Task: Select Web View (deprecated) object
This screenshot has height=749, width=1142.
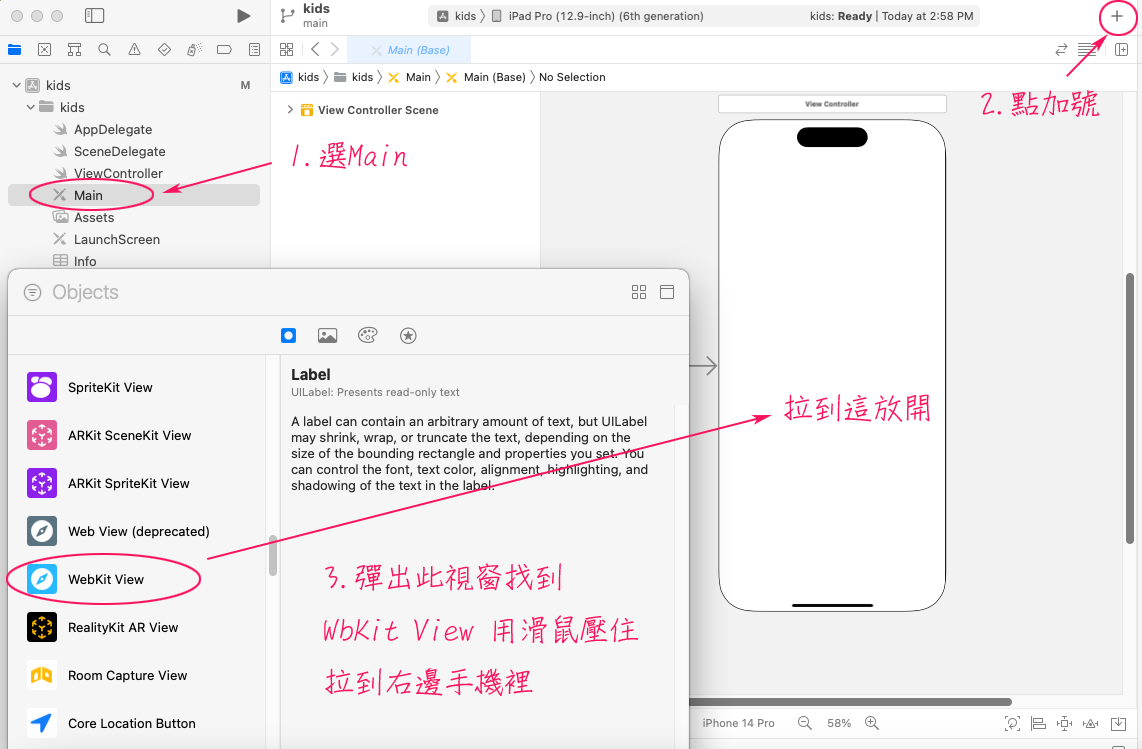Action: click(137, 532)
